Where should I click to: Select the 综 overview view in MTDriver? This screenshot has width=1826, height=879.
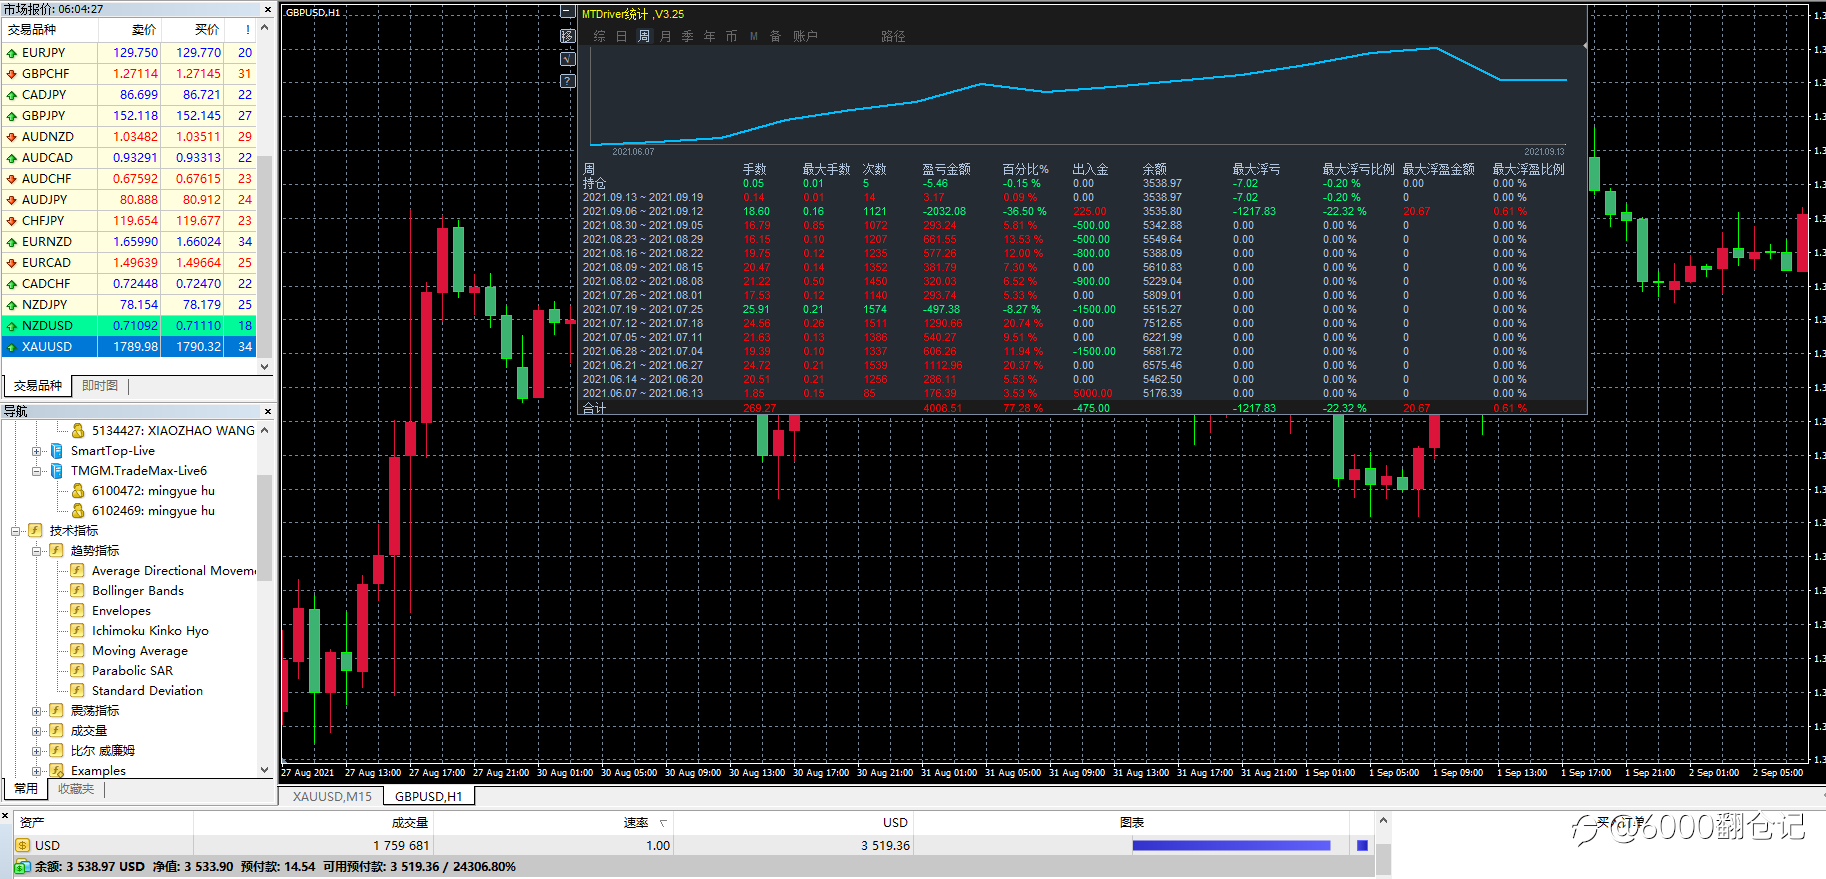click(600, 36)
